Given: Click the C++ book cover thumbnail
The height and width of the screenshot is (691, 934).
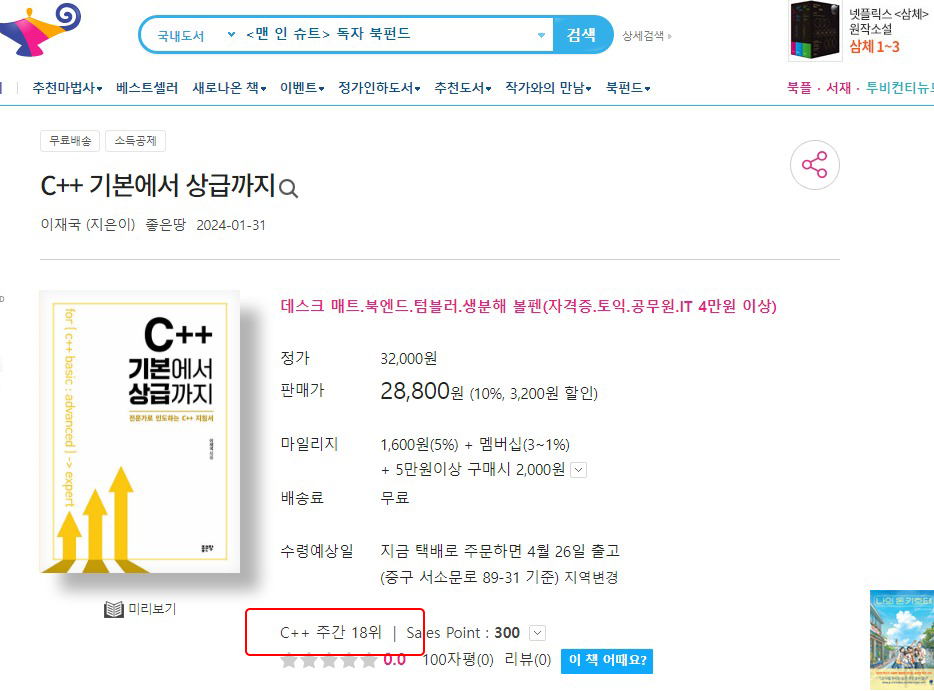Looking at the screenshot, I should (x=140, y=432).
